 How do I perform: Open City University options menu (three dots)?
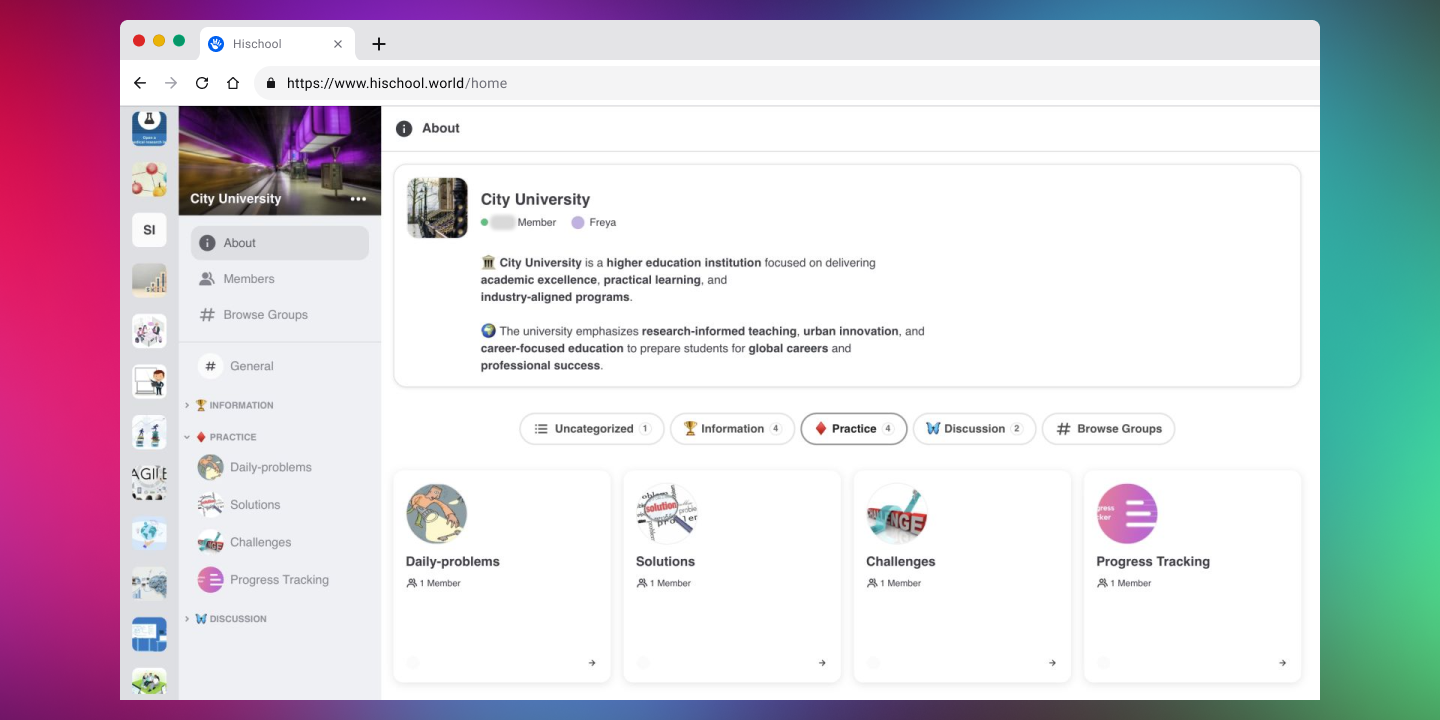tap(358, 199)
